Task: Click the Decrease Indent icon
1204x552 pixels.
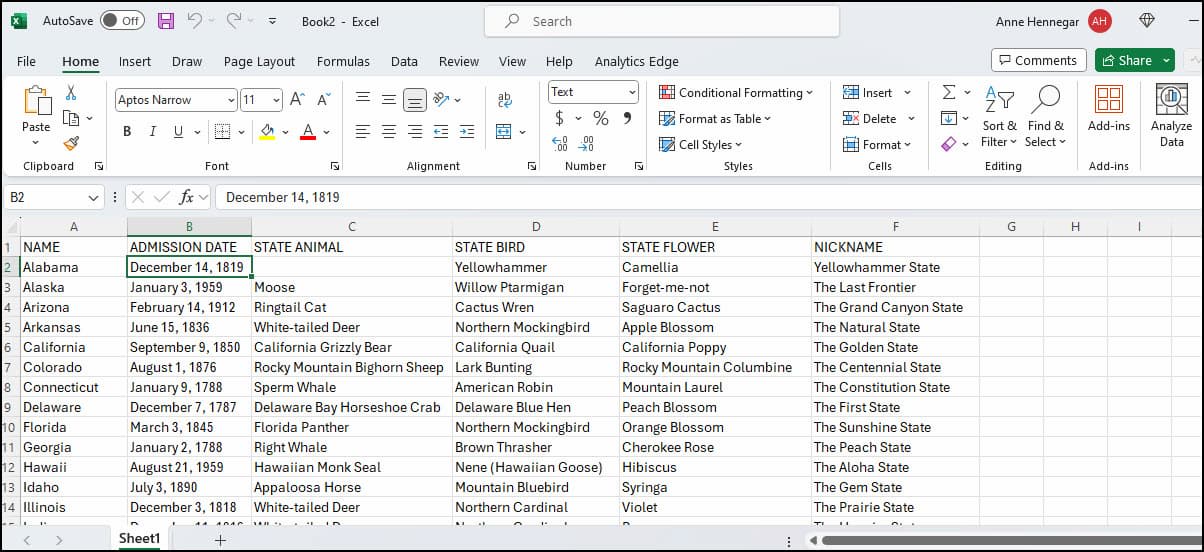Action: 441,132
